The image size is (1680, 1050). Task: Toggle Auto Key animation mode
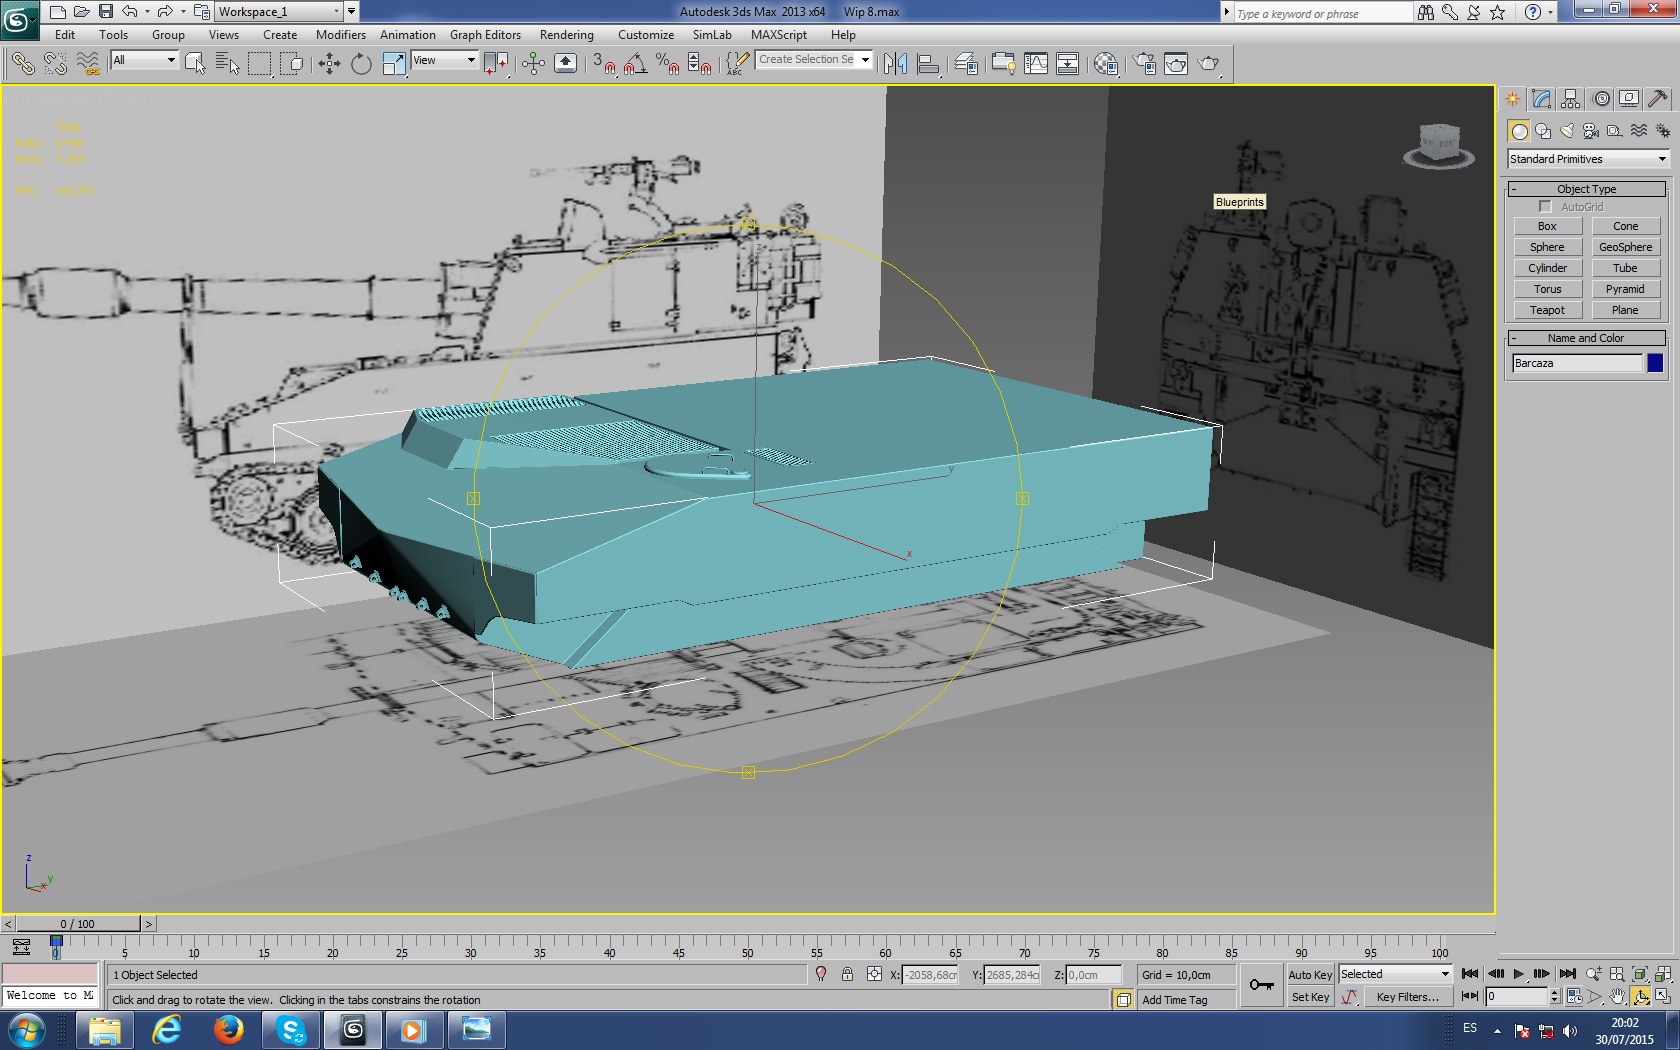(1309, 975)
